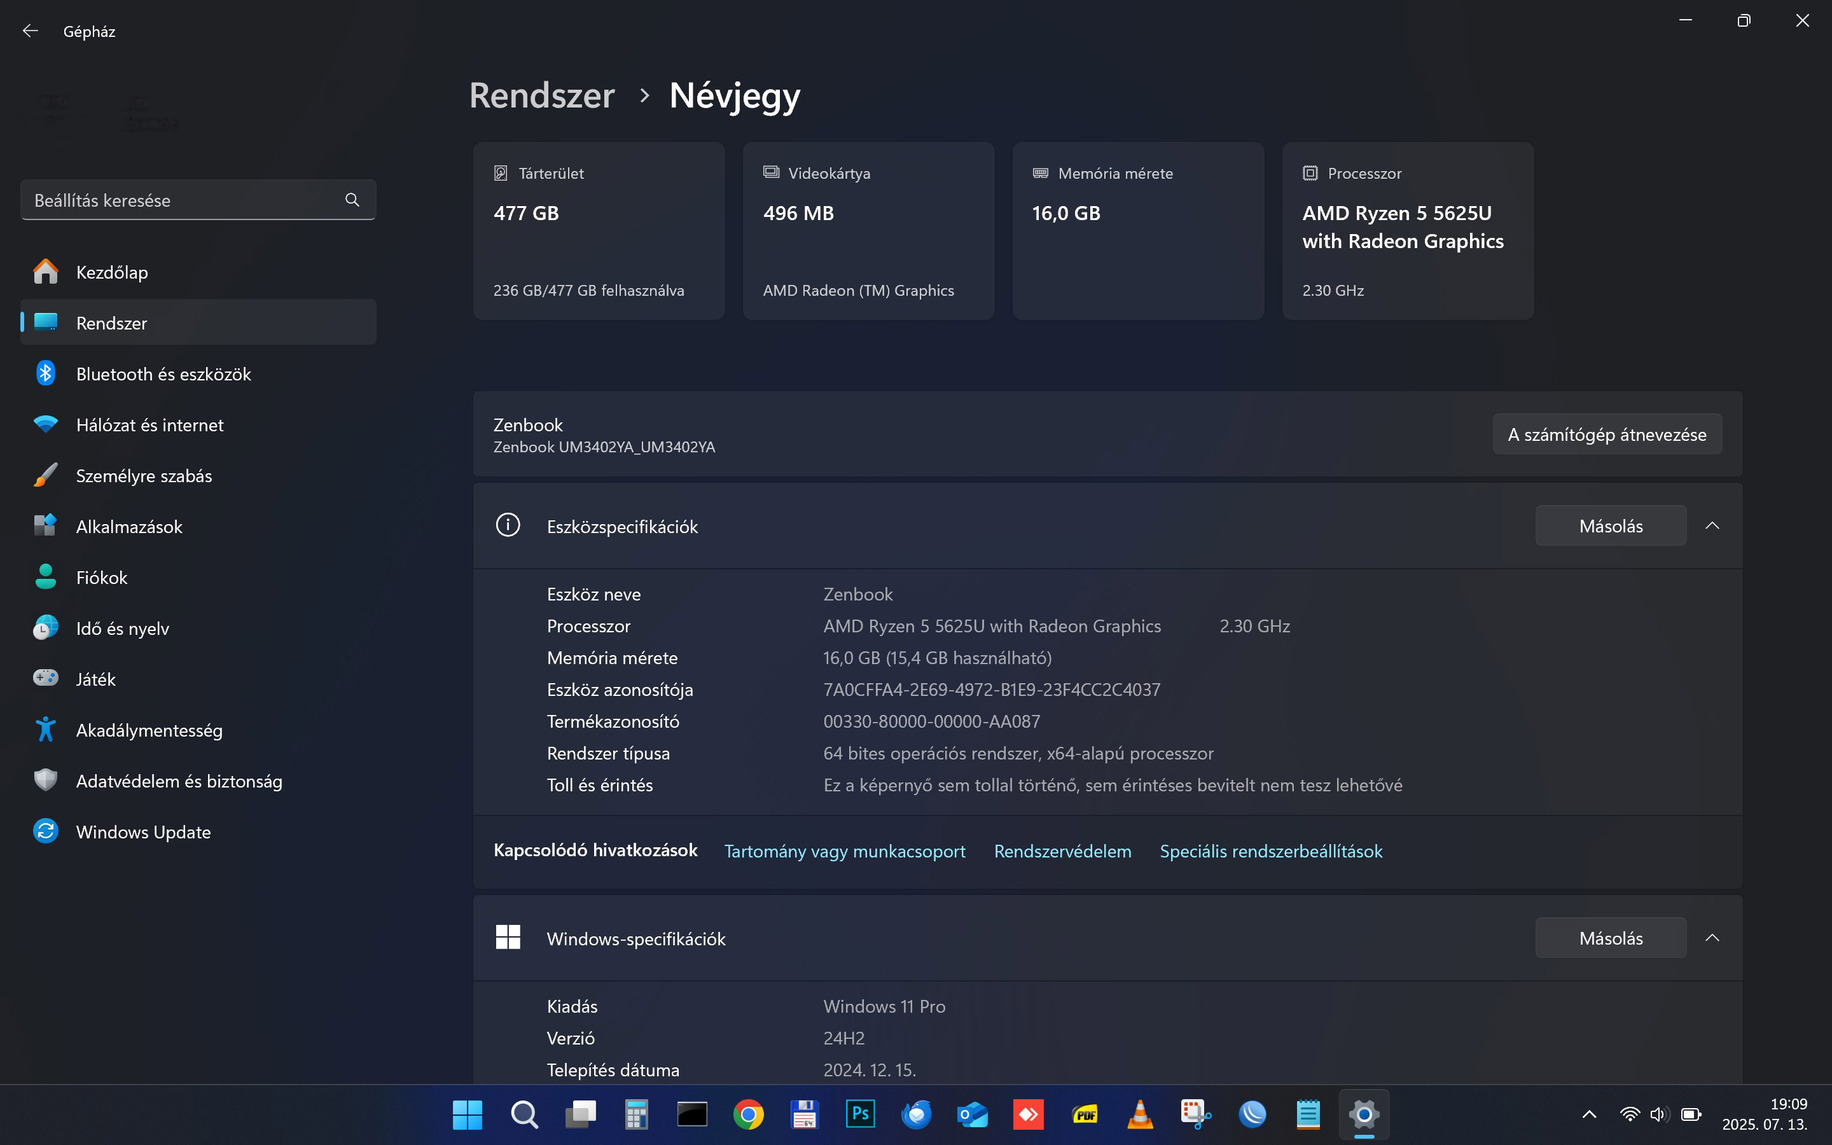Open Speciális rendszerbeállítások link
The width and height of the screenshot is (1832, 1145).
[x=1271, y=851]
